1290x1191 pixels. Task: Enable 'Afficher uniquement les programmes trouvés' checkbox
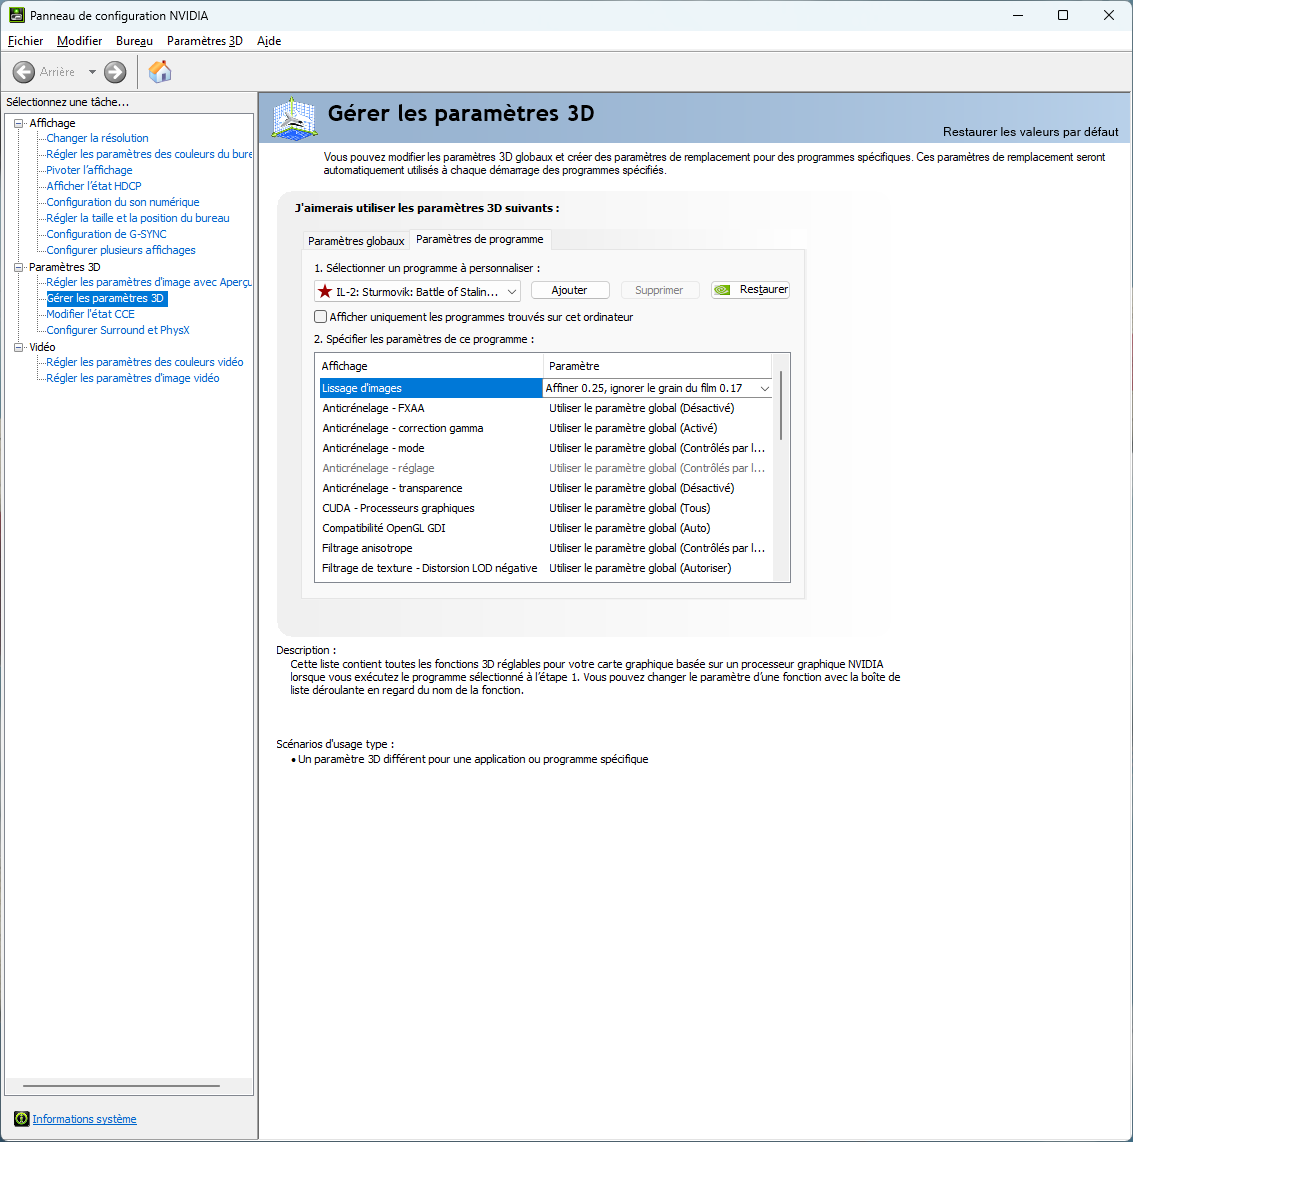pos(321,317)
